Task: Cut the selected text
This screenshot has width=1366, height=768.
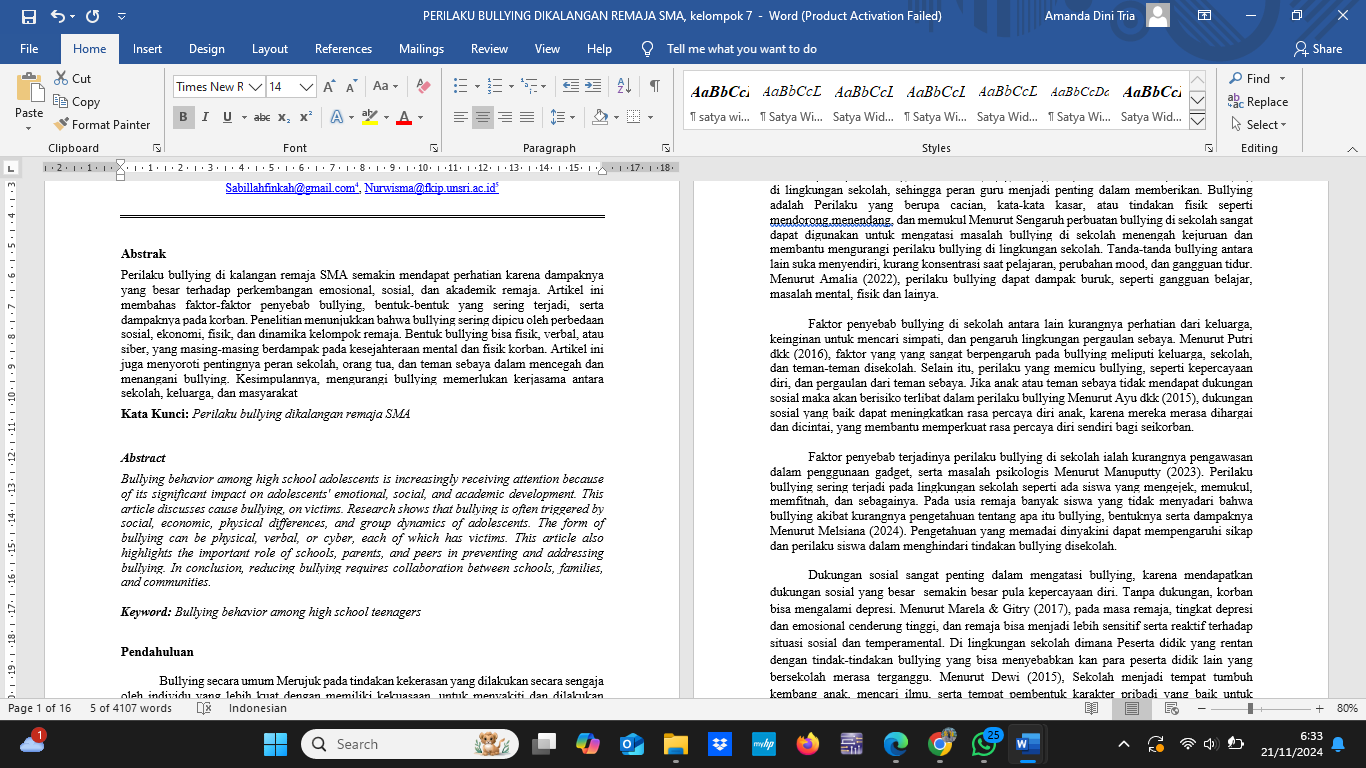Action: pyautogui.click(x=72, y=78)
